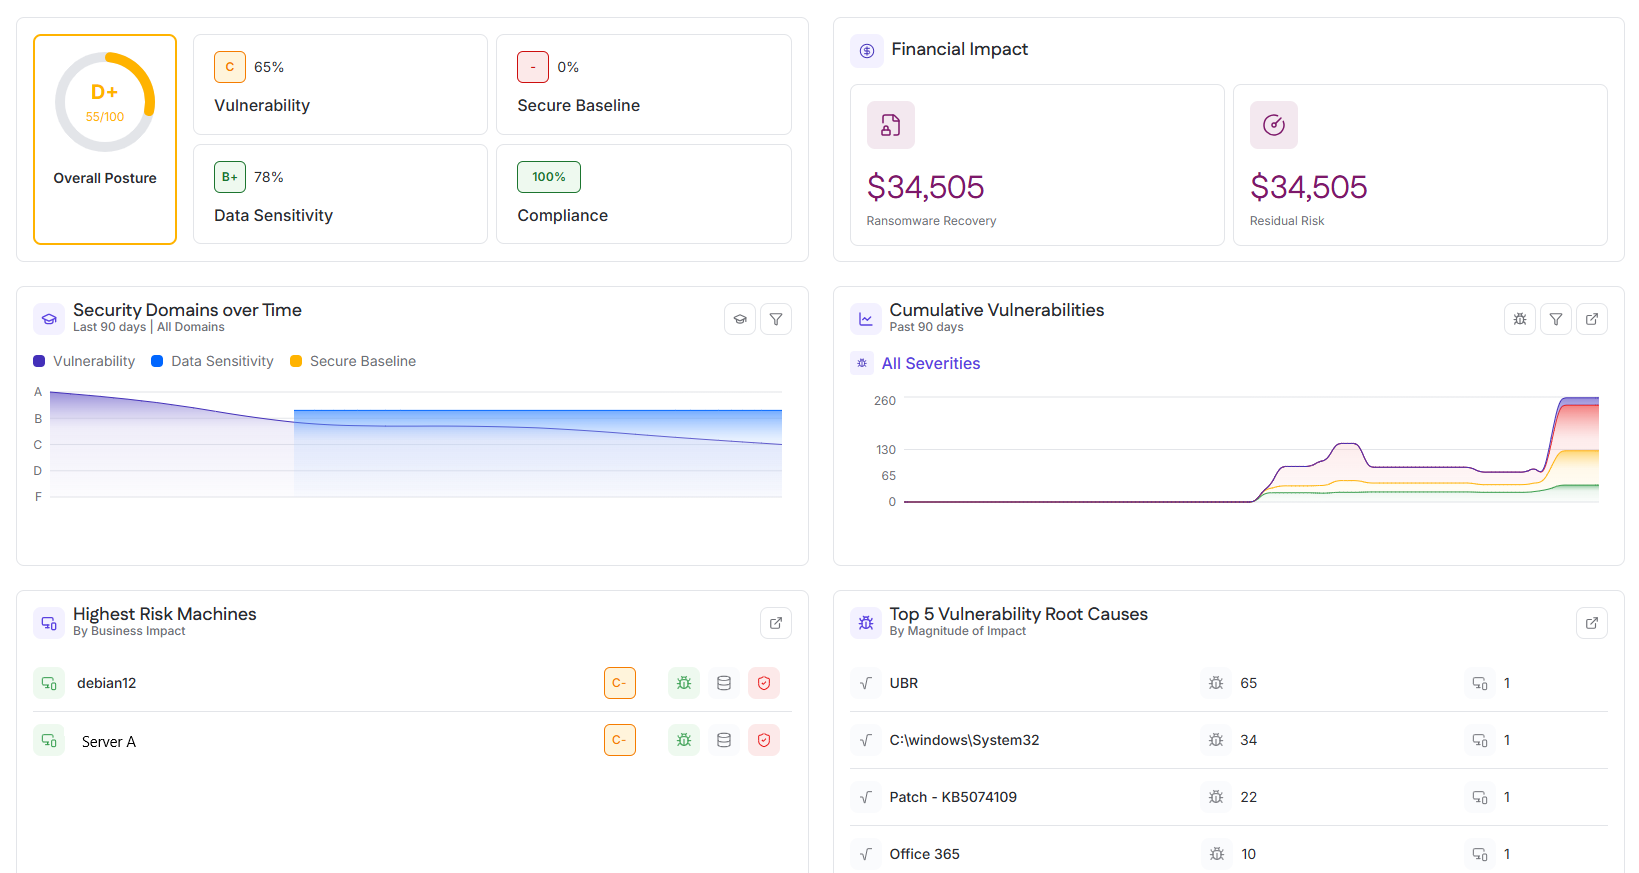Click the C- grade badge for Server A
The height and width of the screenshot is (873, 1639).
coord(620,740)
